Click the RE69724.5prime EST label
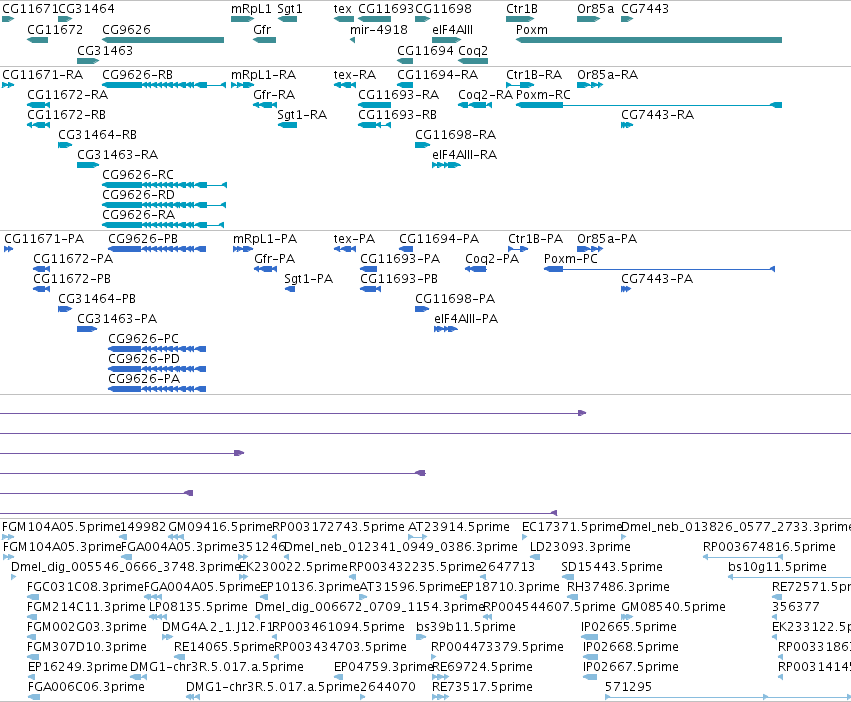 tap(482, 667)
